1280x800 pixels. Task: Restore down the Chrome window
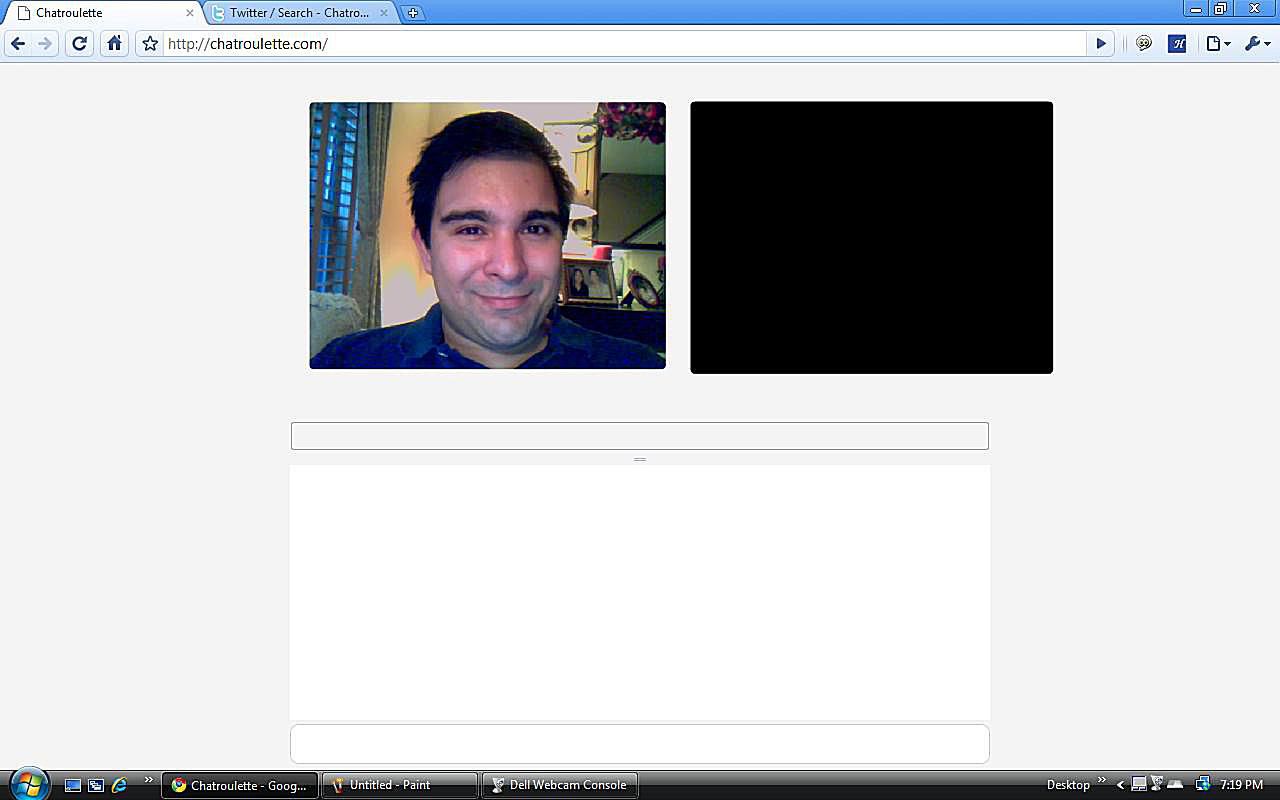pyautogui.click(x=1221, y=8)
